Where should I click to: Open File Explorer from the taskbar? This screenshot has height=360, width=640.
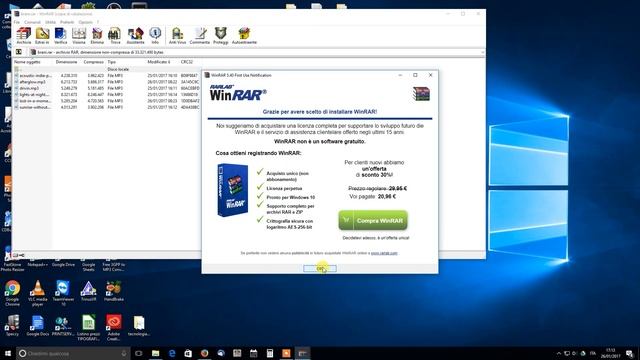click(x=156, y=353)
